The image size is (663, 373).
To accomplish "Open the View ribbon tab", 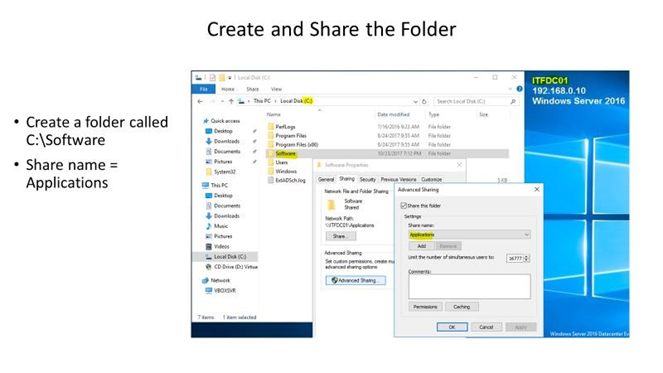I will tap(276, 89).
